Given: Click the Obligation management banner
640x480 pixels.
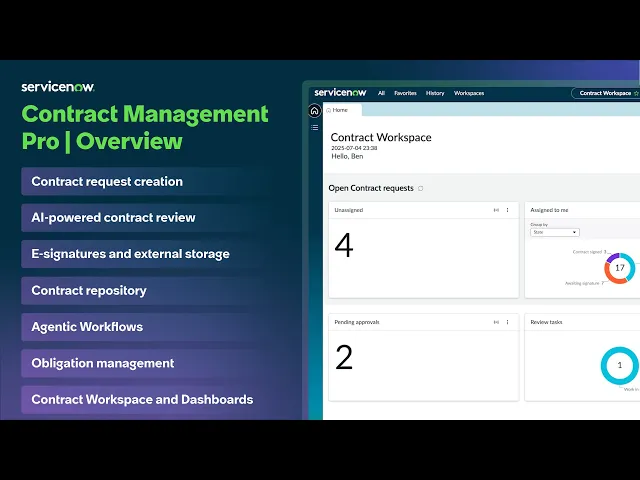Looking at the screenshot, I should tap(141, 363).
